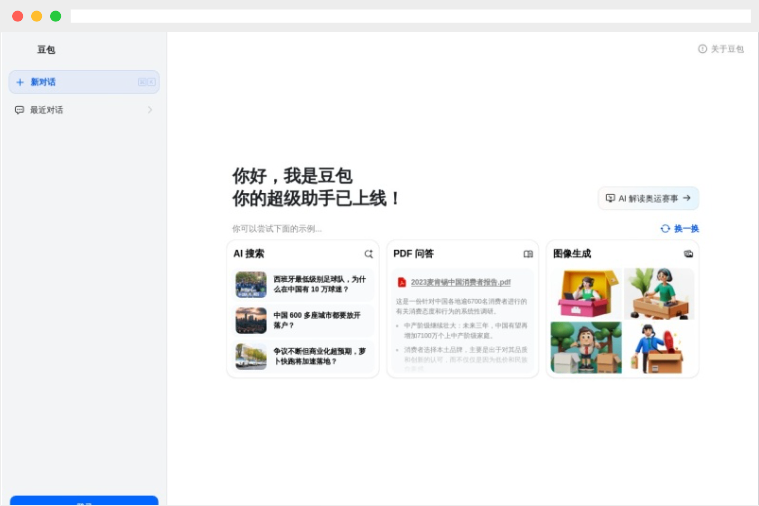Click the search icon in AI 搜索 card
The image size is (759, 506).
368,254
